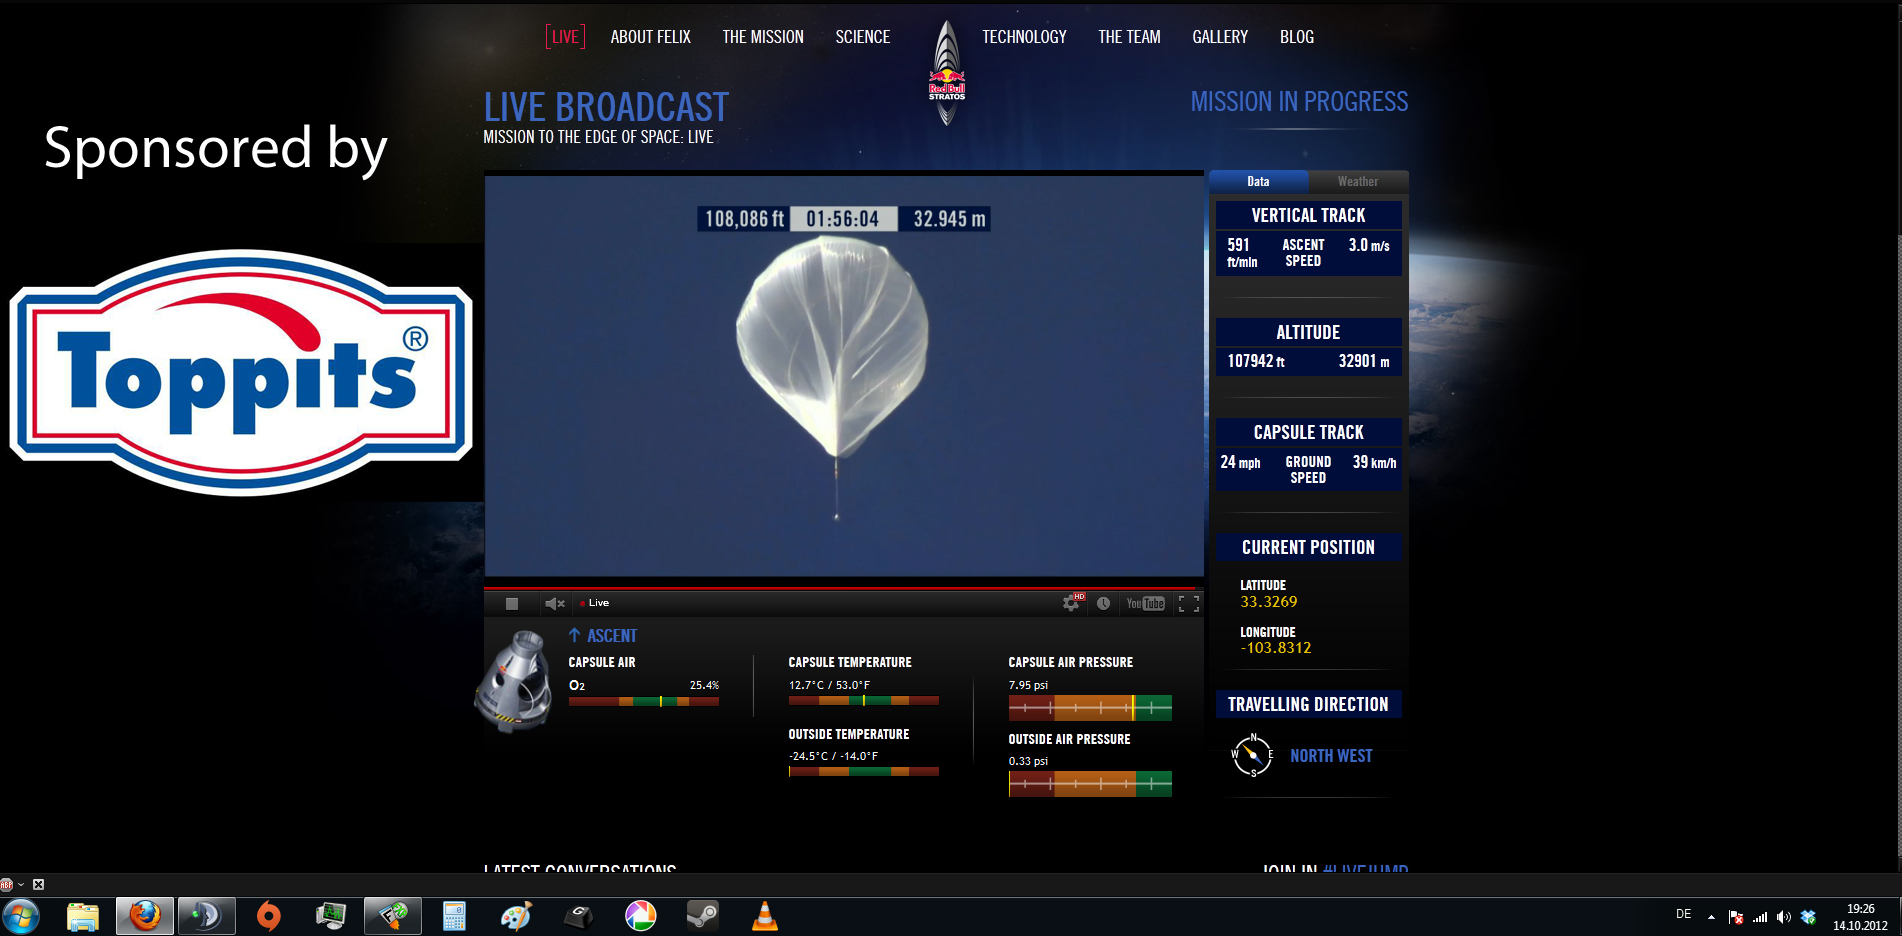Stop the live video playback
1902x936 pixels.
(512, 603)
